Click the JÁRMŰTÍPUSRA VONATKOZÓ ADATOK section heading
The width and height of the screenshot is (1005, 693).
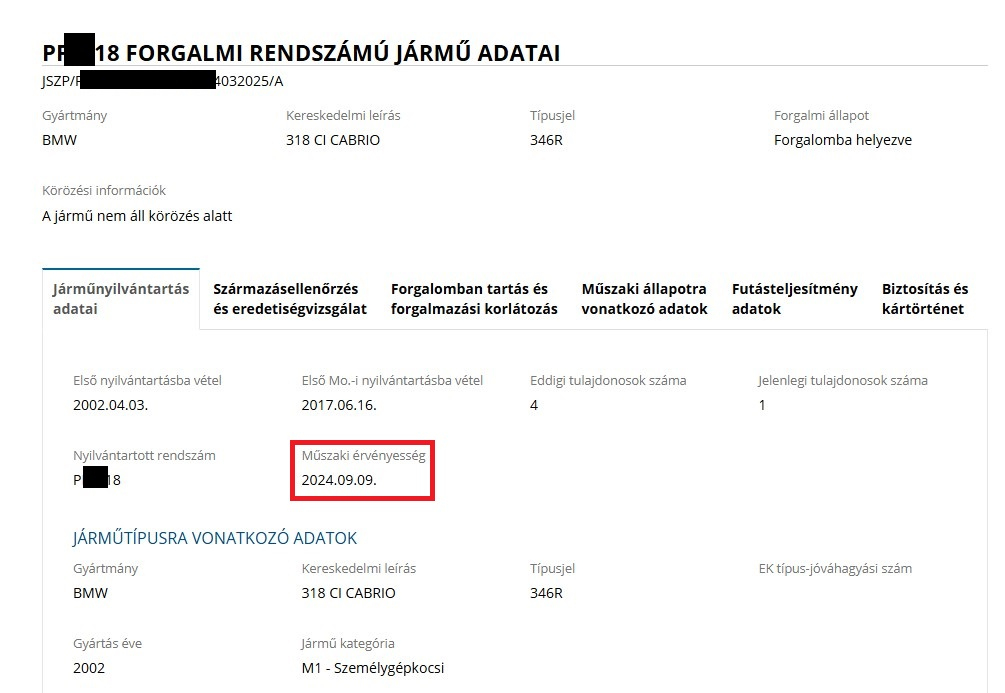pyautogui.click(x=215, y=538)
